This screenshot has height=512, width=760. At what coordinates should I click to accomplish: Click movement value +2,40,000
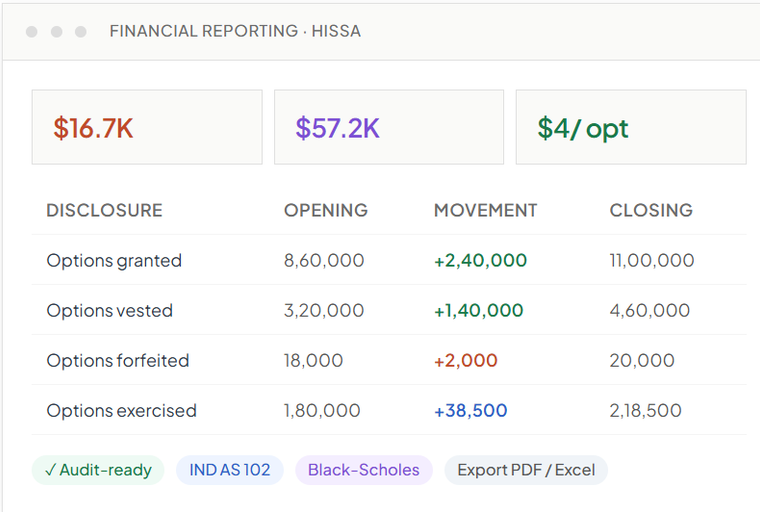pyautogui.click(x=480, y=261)
